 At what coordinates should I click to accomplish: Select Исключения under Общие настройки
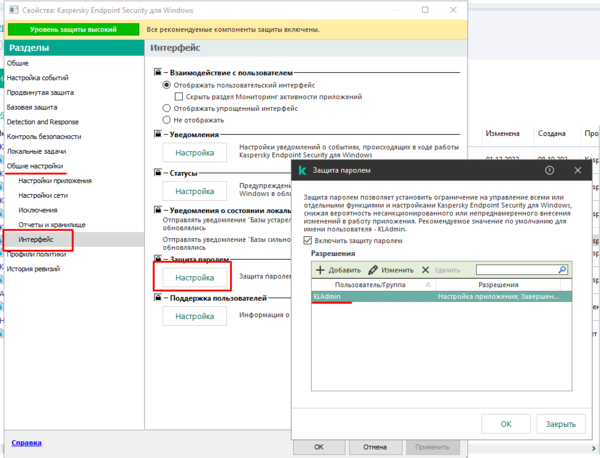coord(40,210)
